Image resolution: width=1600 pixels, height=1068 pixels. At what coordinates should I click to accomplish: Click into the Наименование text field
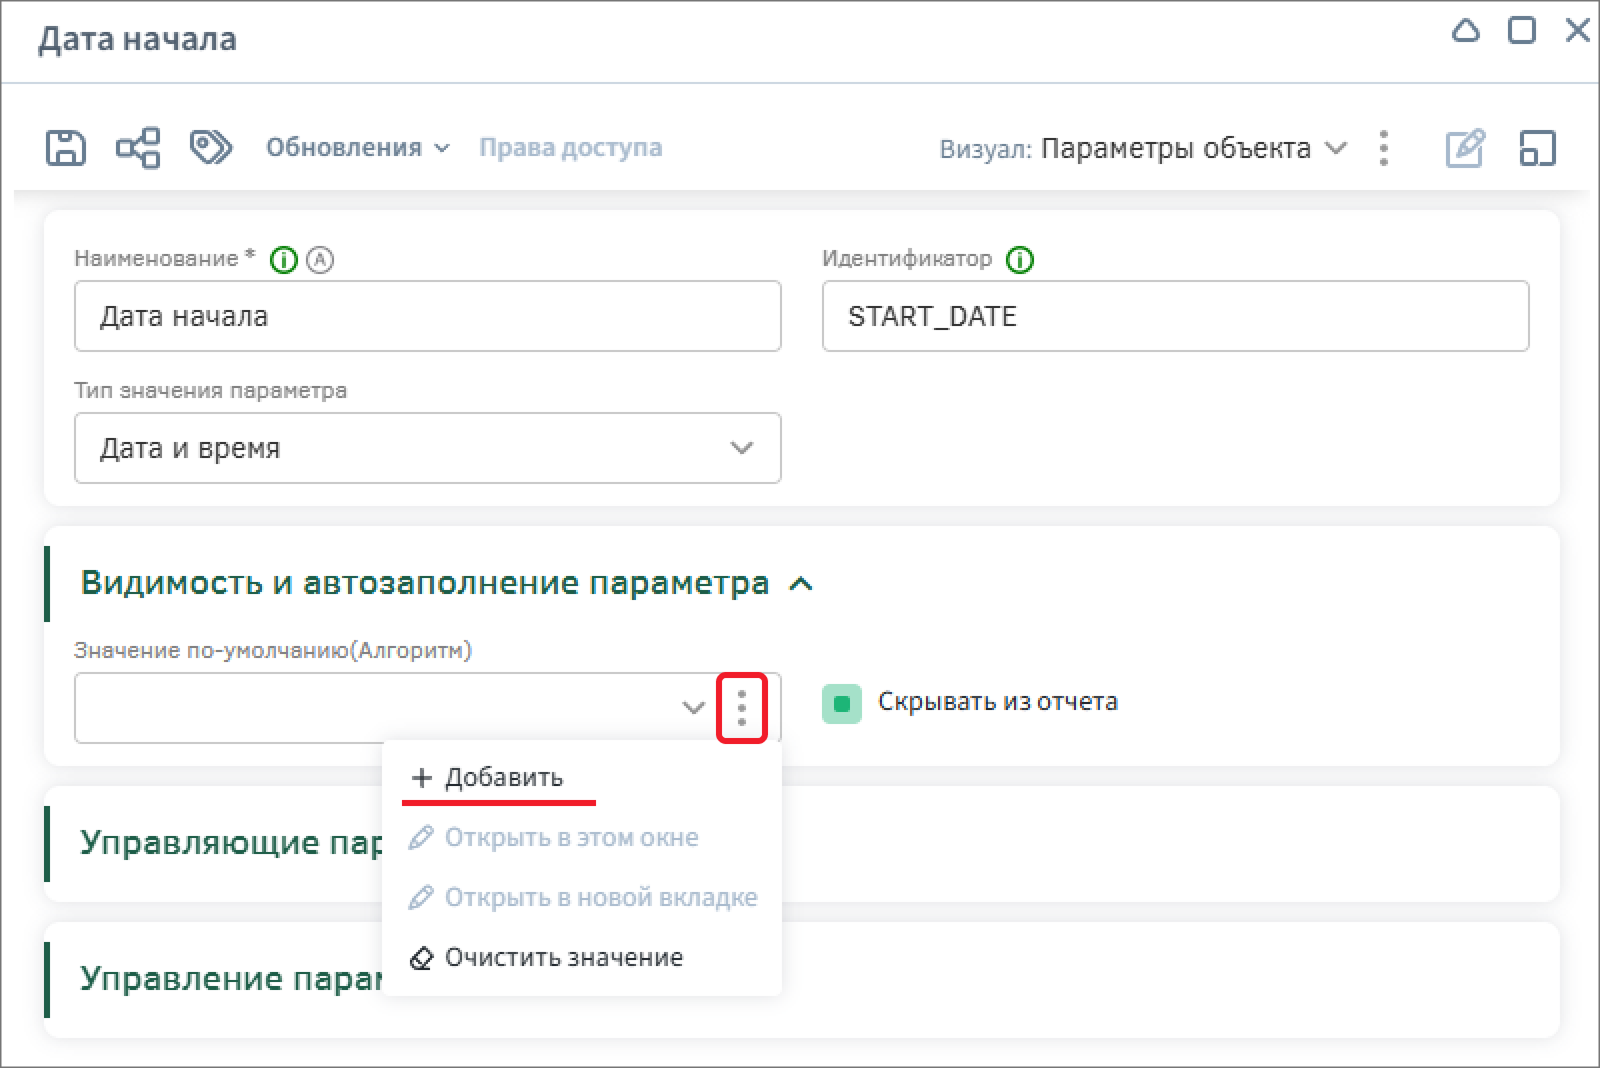click(427, 316)
